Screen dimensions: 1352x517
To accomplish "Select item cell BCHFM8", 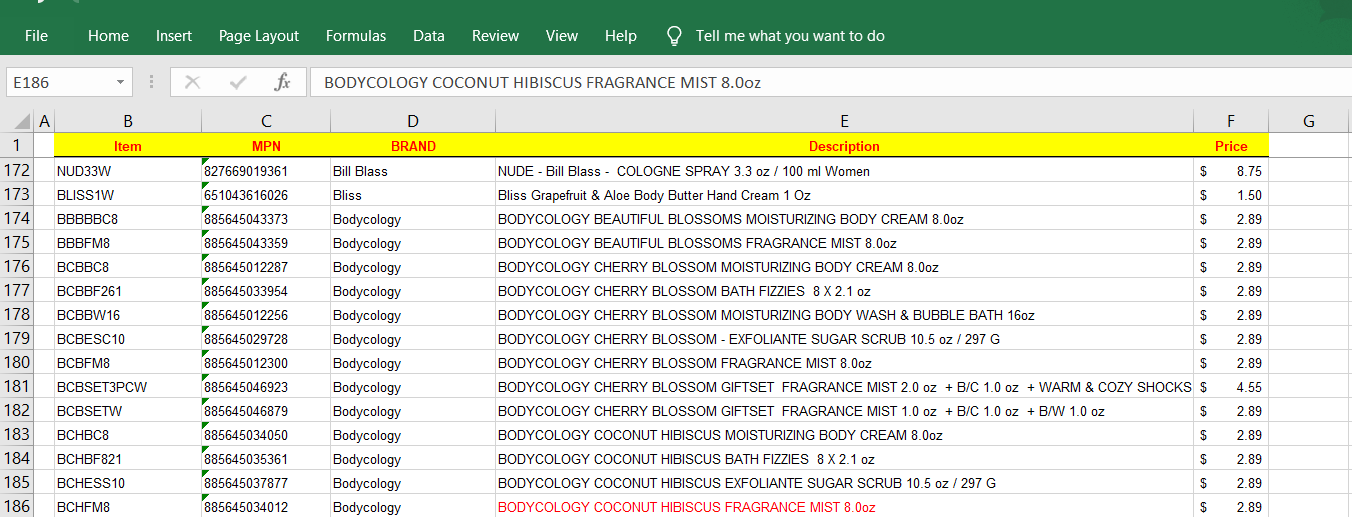I will (128, 507).
